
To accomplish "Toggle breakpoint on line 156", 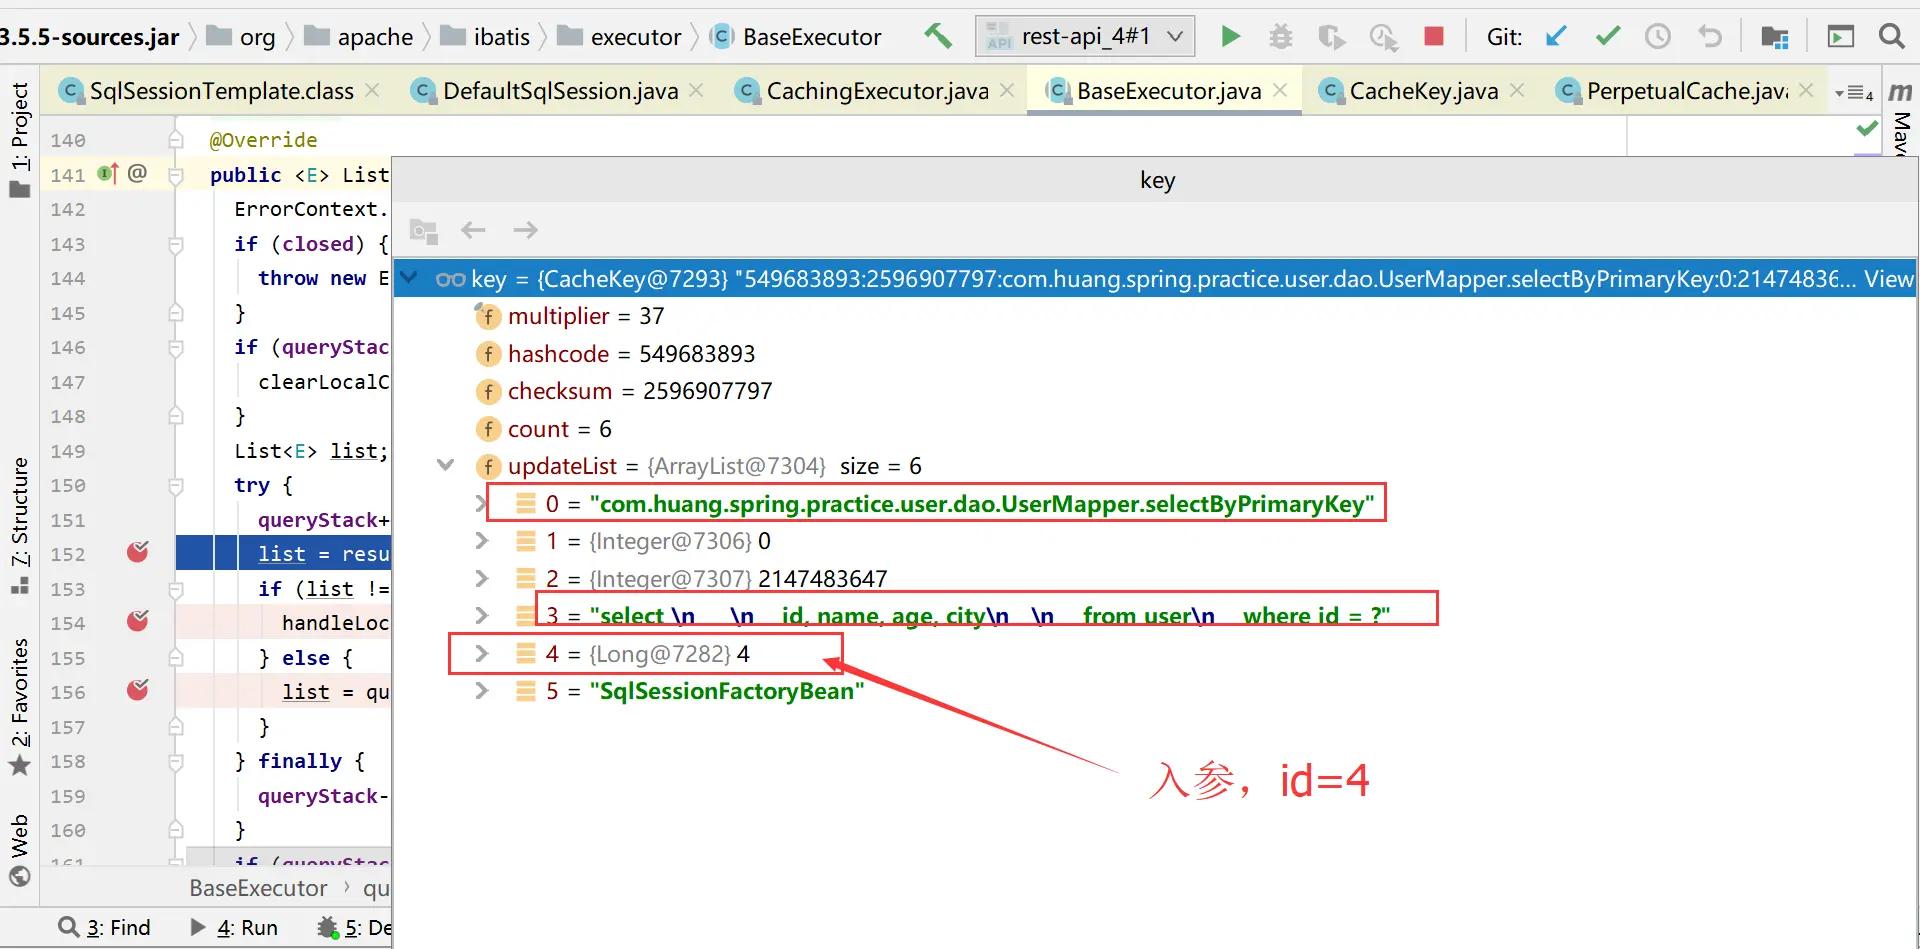I will click(x=138, y=690).
